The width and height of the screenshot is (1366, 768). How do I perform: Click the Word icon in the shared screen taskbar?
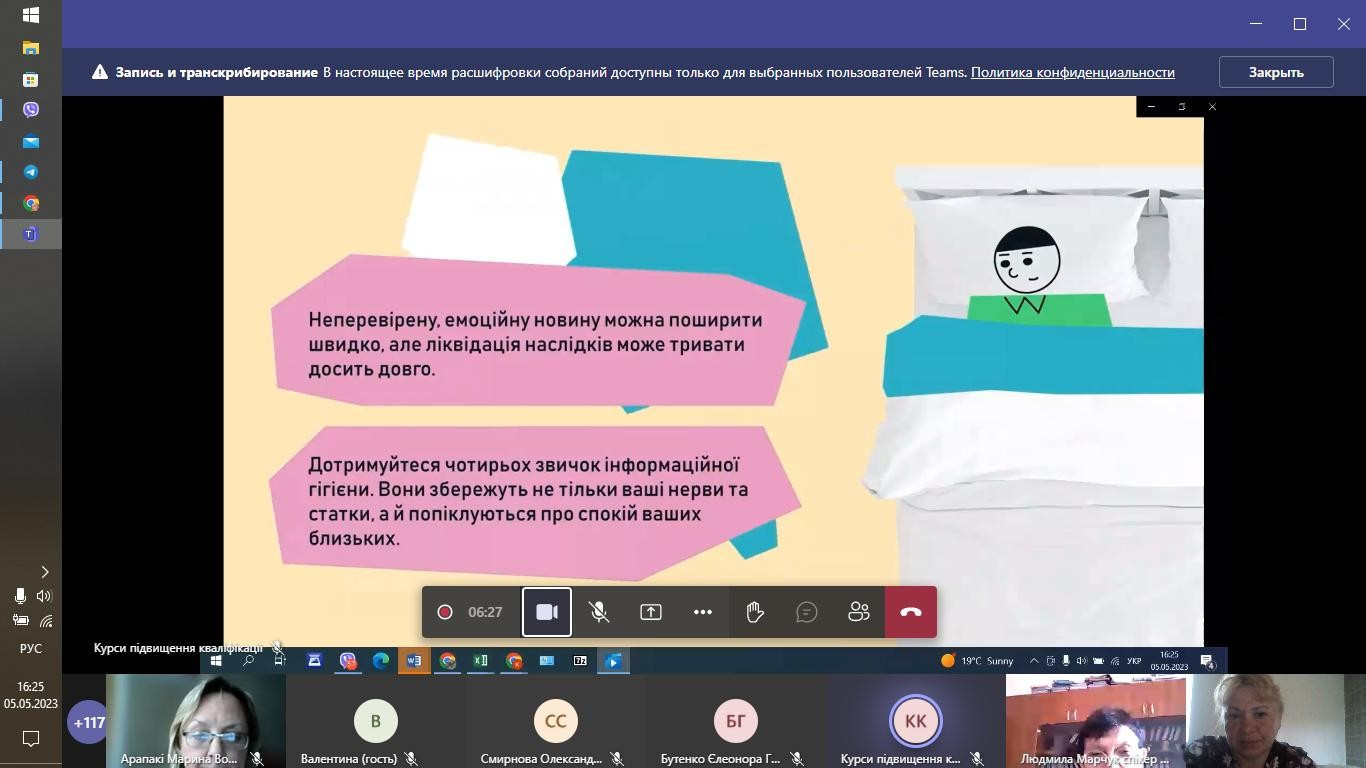(414, 660)
